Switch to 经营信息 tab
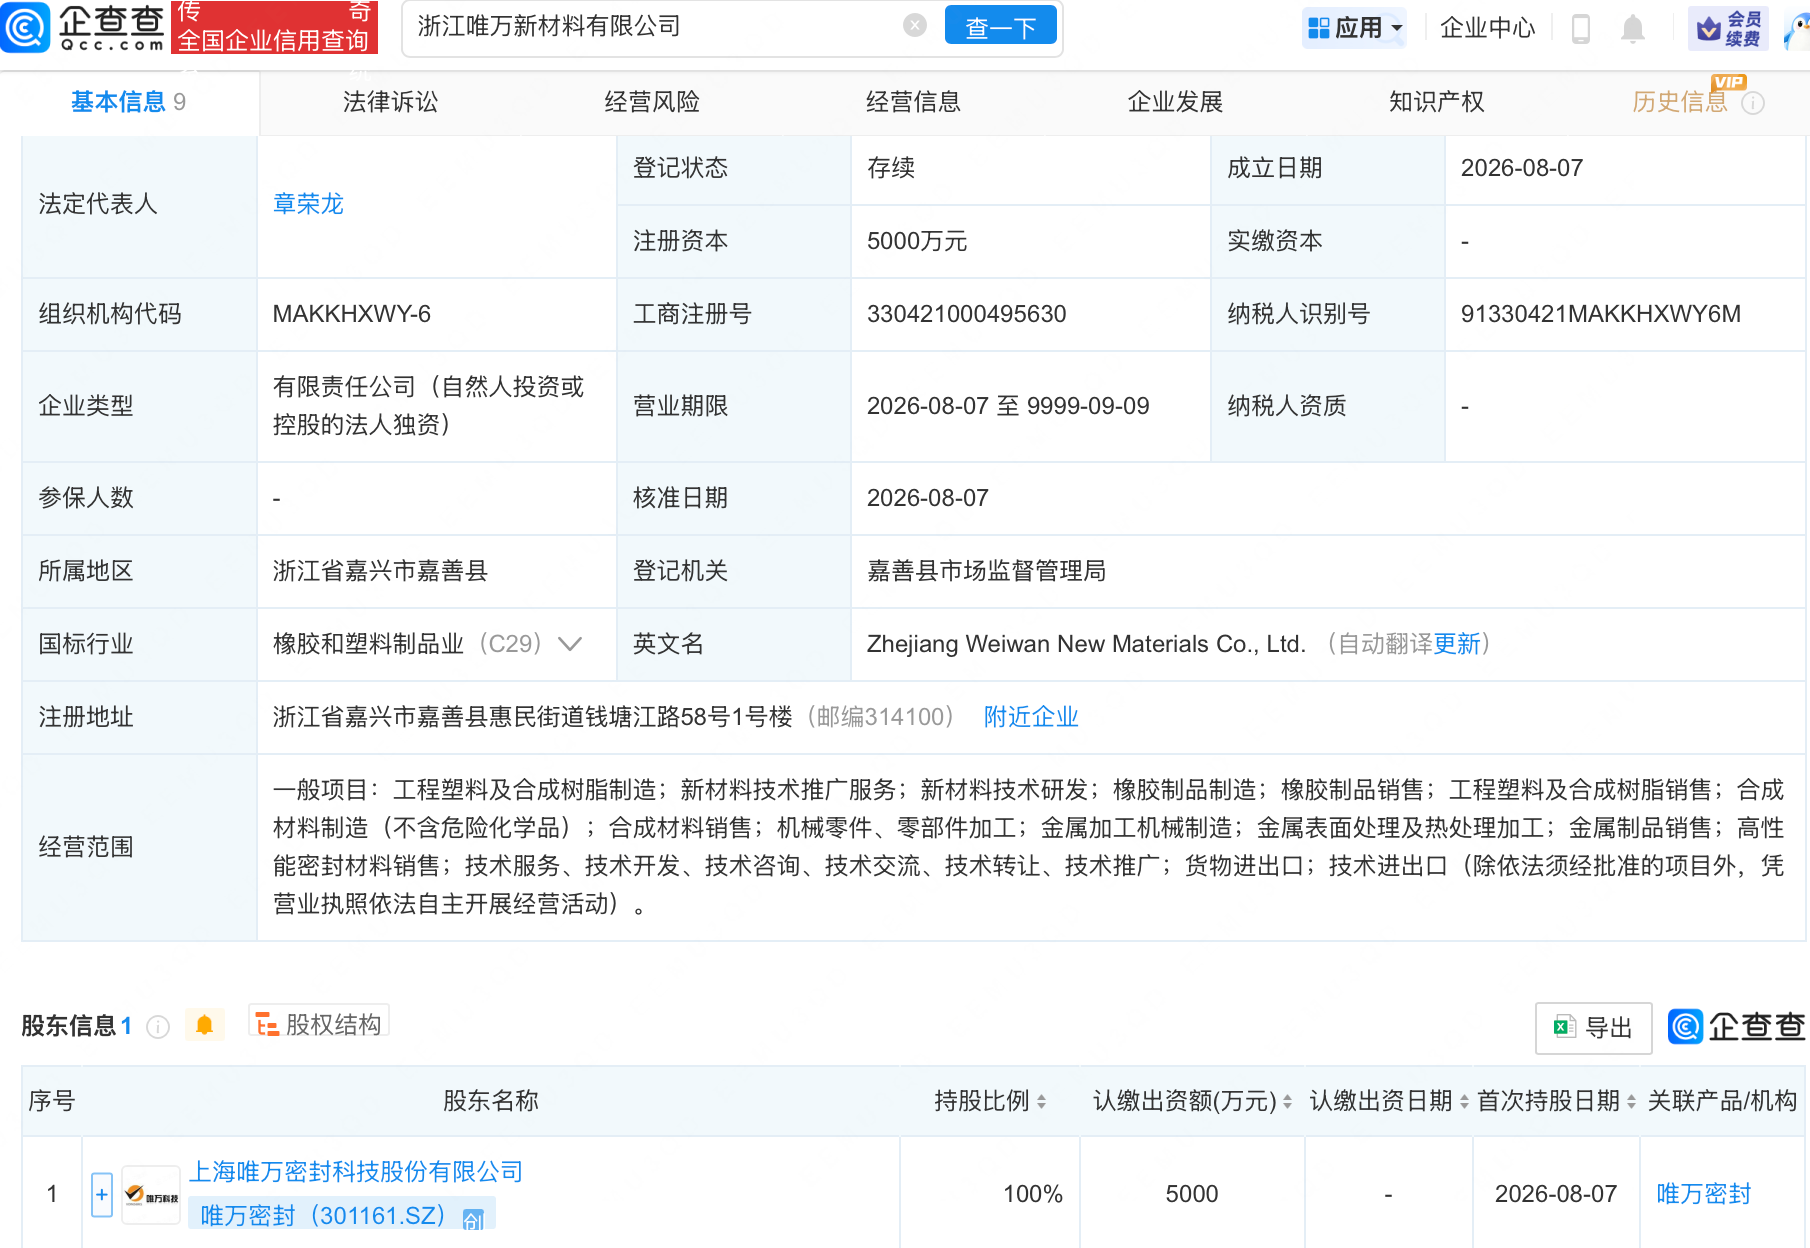 pos(913,102)
